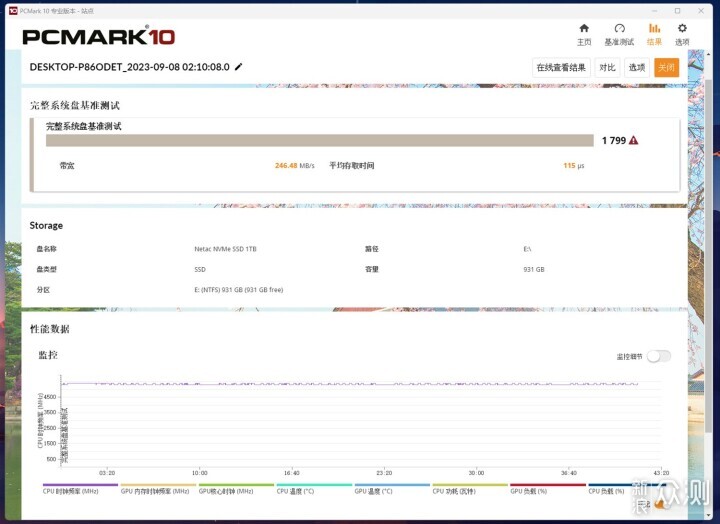Click the path value E:\

pos(527,249)
